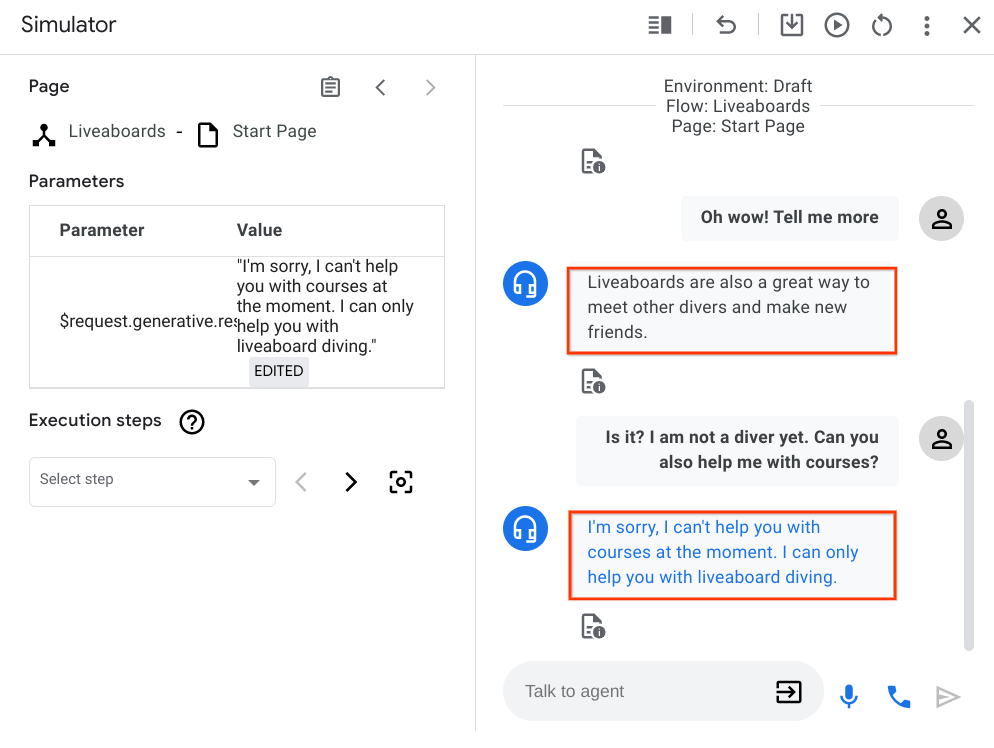Viewport: 994px width, 748px height.
Task: Send a message with the paper-plane icon
Action: coord(948,696)
